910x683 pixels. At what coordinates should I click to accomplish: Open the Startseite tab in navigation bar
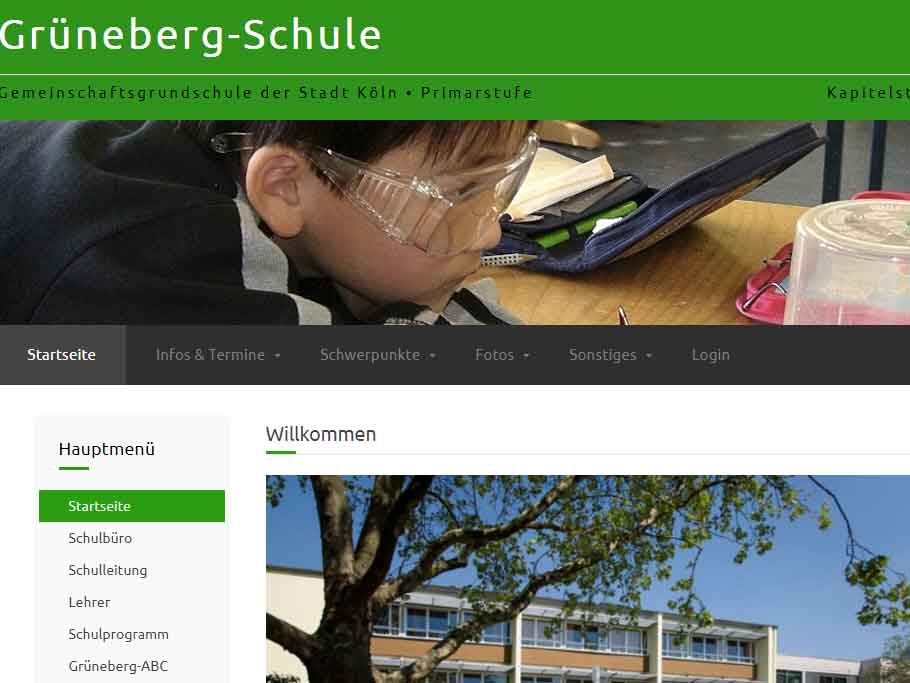[62, 355]
